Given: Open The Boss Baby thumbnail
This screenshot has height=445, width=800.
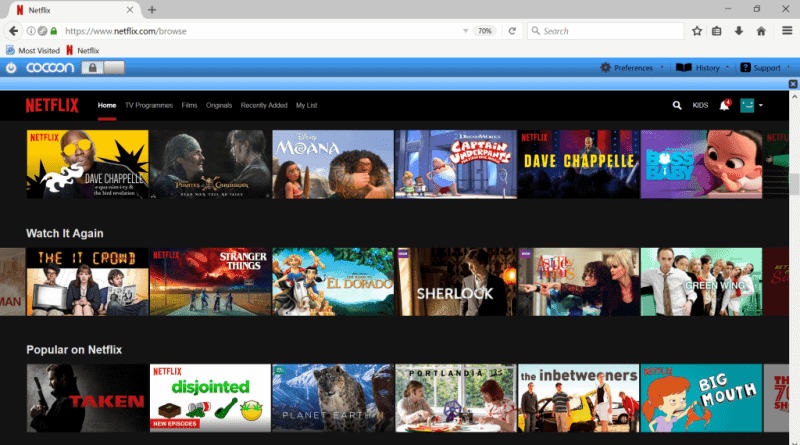Looking at the screenshot, I should tap(702, 164).
